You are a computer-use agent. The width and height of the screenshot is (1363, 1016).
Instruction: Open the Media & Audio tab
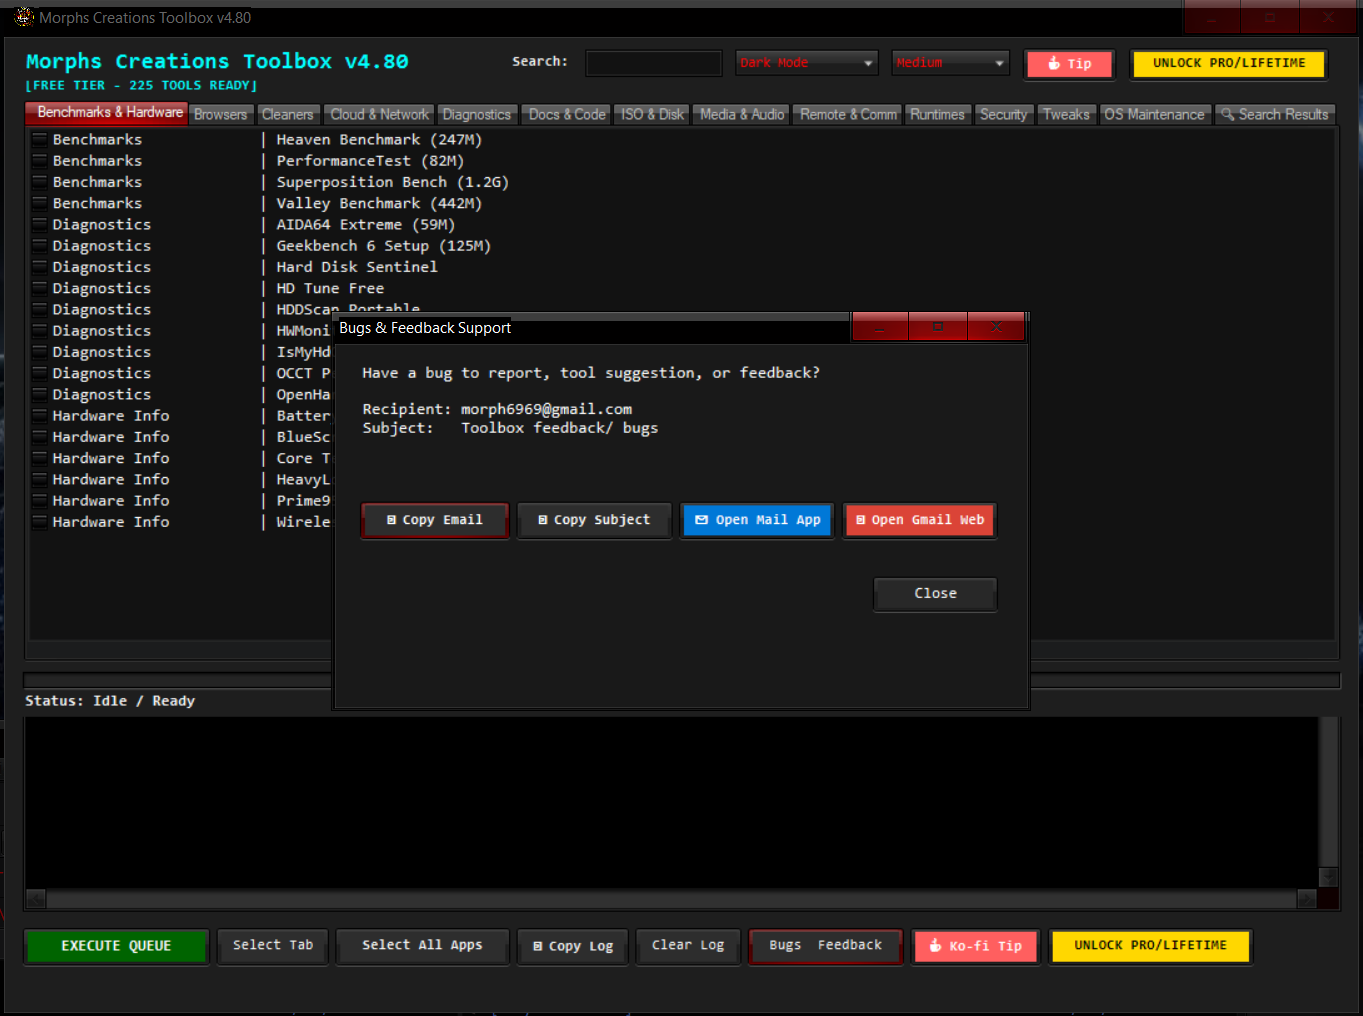[742, 115]
